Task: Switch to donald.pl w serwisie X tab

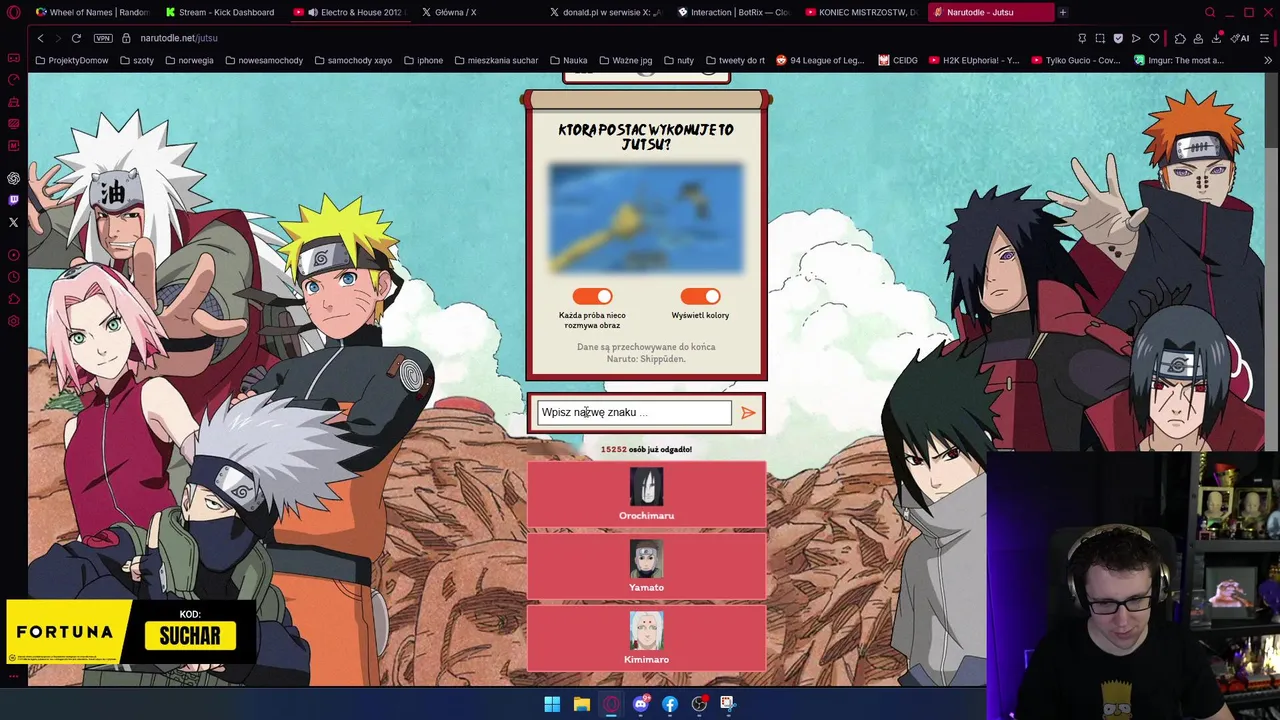Action: 605,12
